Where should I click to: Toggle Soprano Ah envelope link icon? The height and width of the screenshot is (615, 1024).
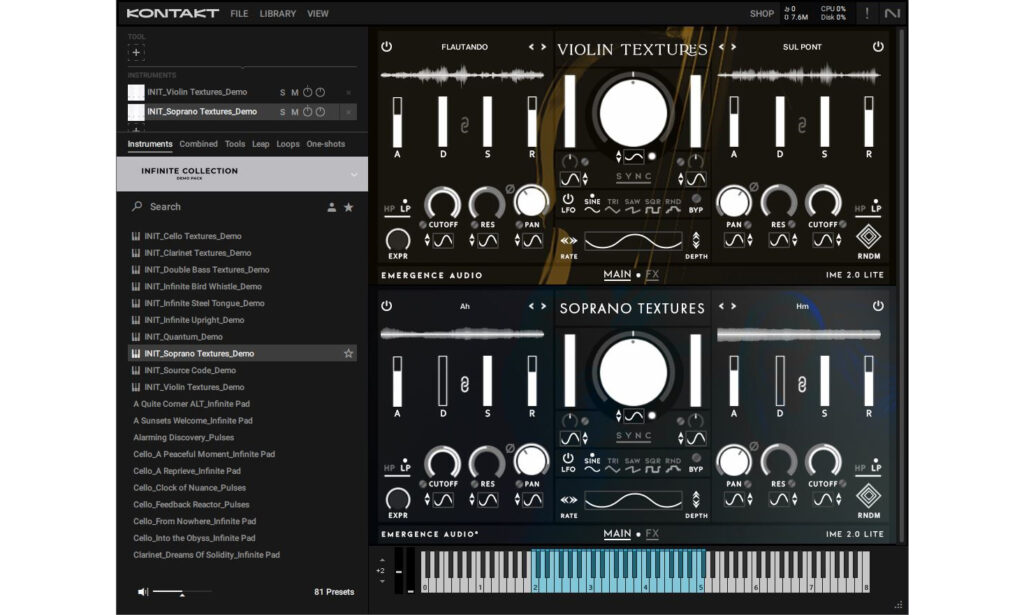click(x=465, y=384)
